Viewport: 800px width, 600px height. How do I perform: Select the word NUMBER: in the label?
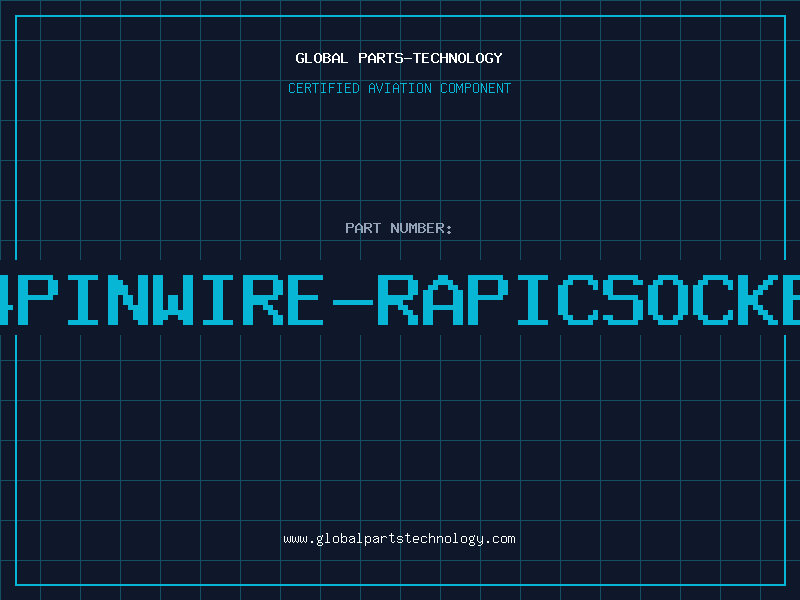pos(422,228)
